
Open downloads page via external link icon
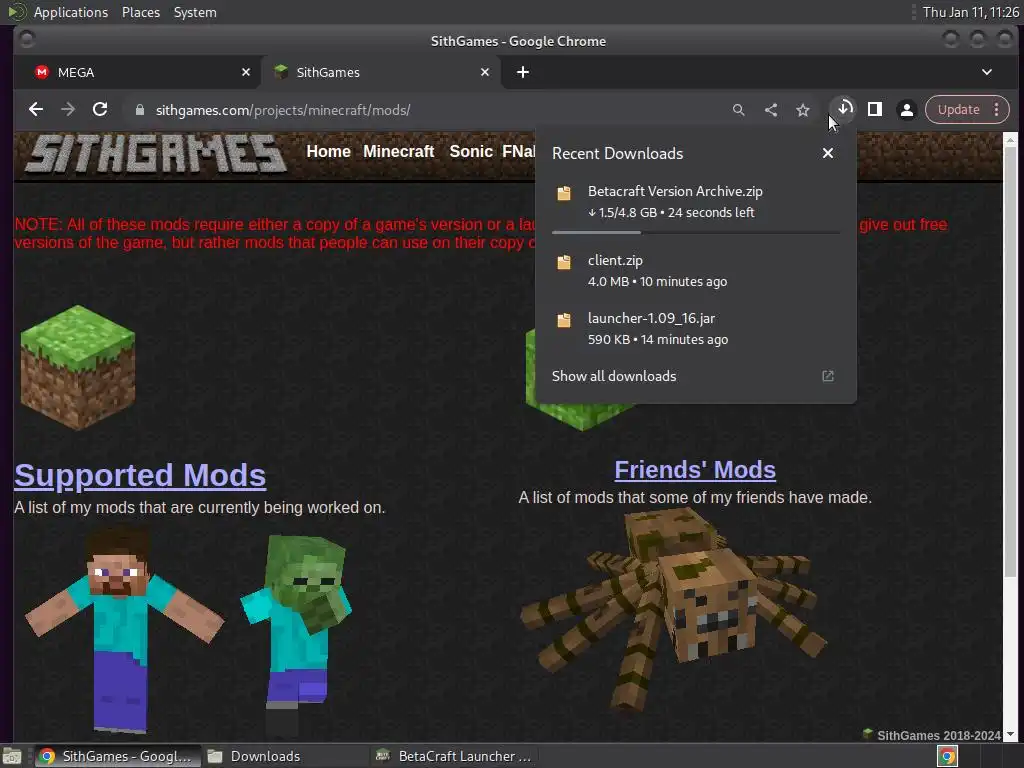coord(827,376)
